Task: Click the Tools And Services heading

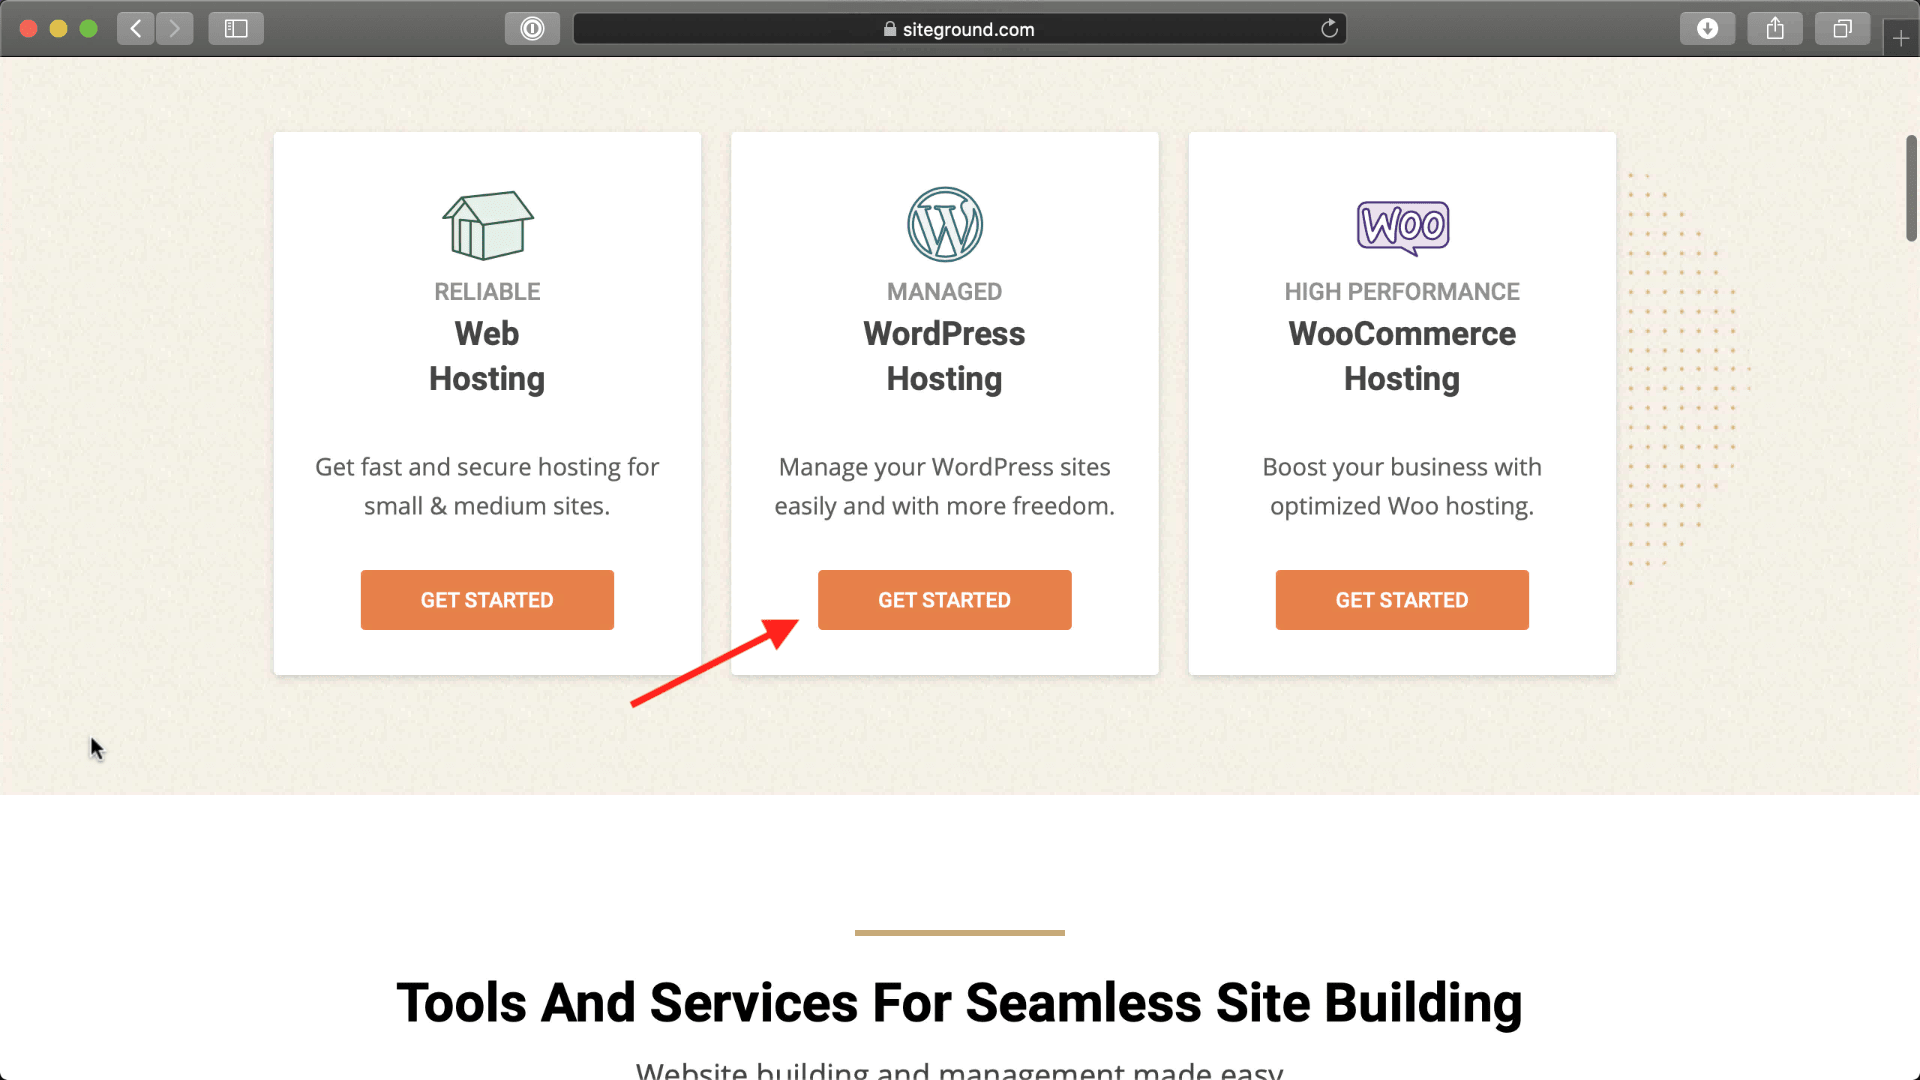Action: click(960, 1003)
